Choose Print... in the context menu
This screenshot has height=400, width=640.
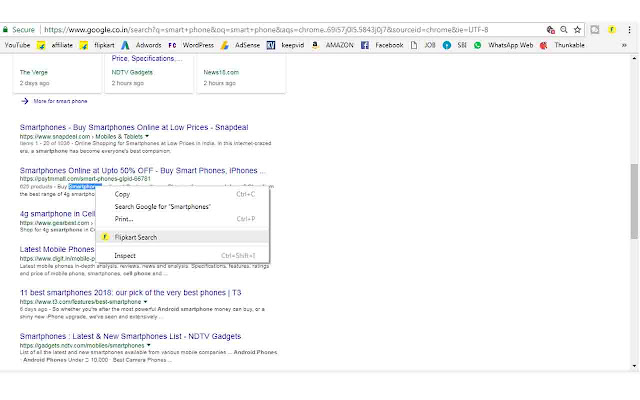[182, 219]
